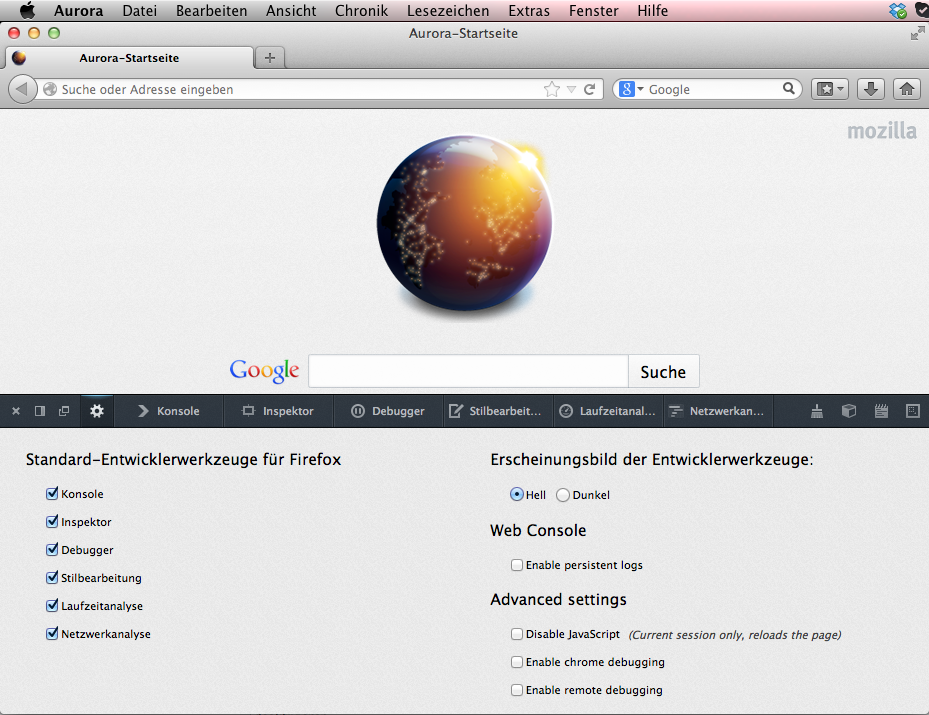Click the globe icon in address bar
The height and width of the screenshot is (715, 929).
coord(50,89)
